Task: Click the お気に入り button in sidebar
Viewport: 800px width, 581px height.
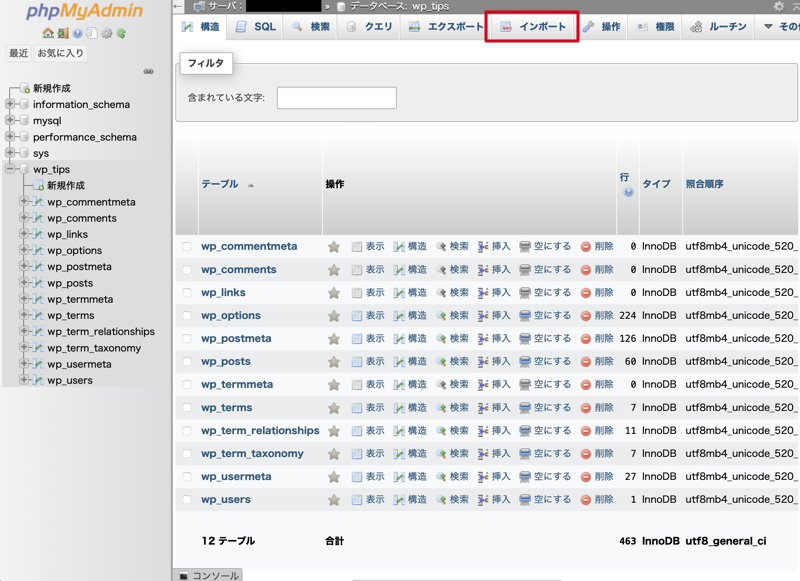Action: coord(60,53)
